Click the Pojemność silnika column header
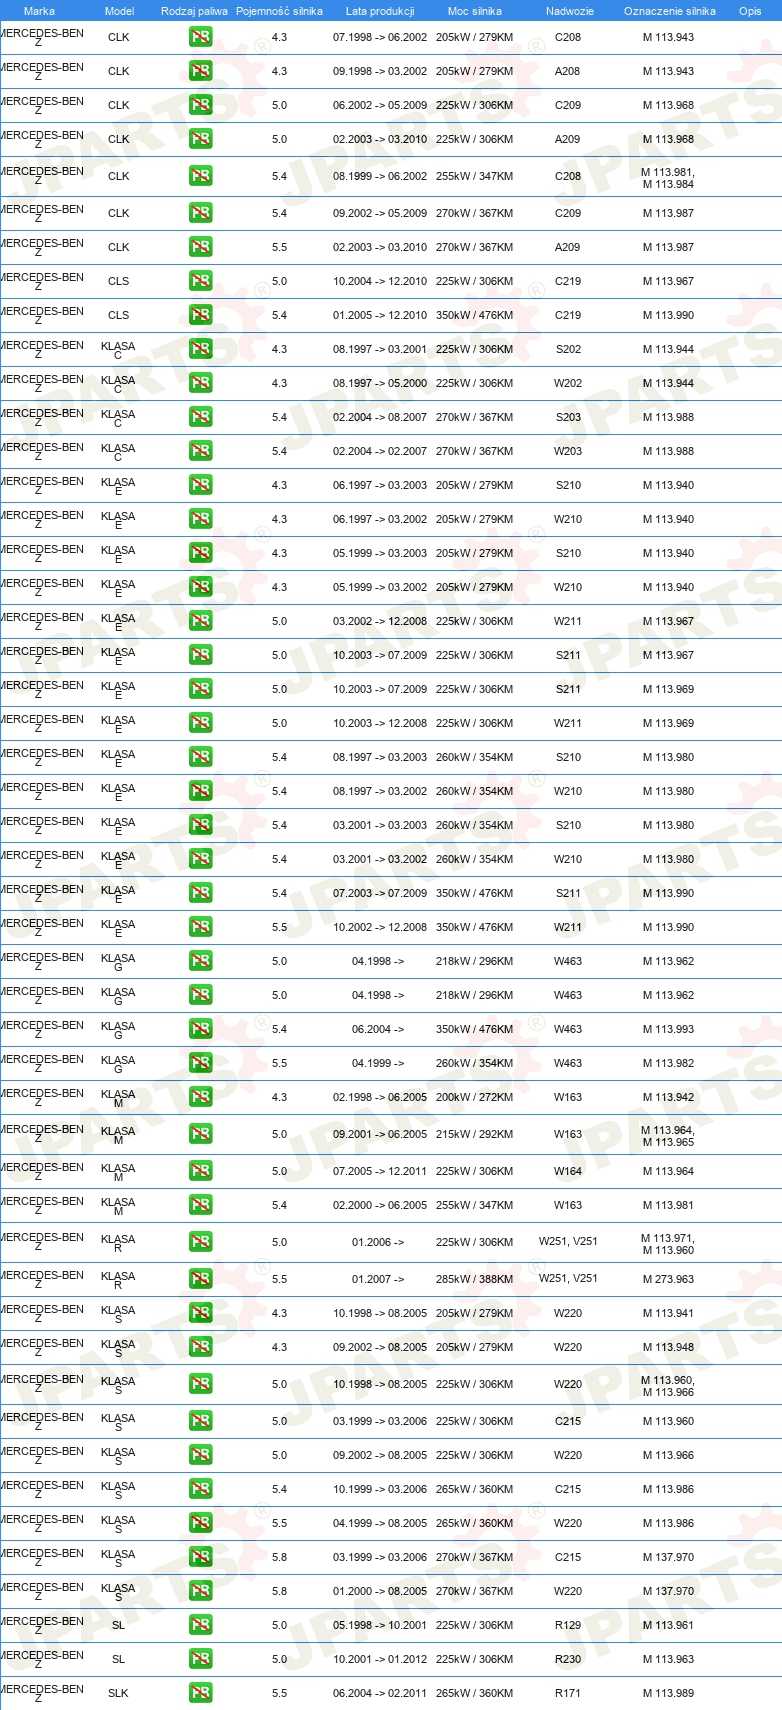 279,11
